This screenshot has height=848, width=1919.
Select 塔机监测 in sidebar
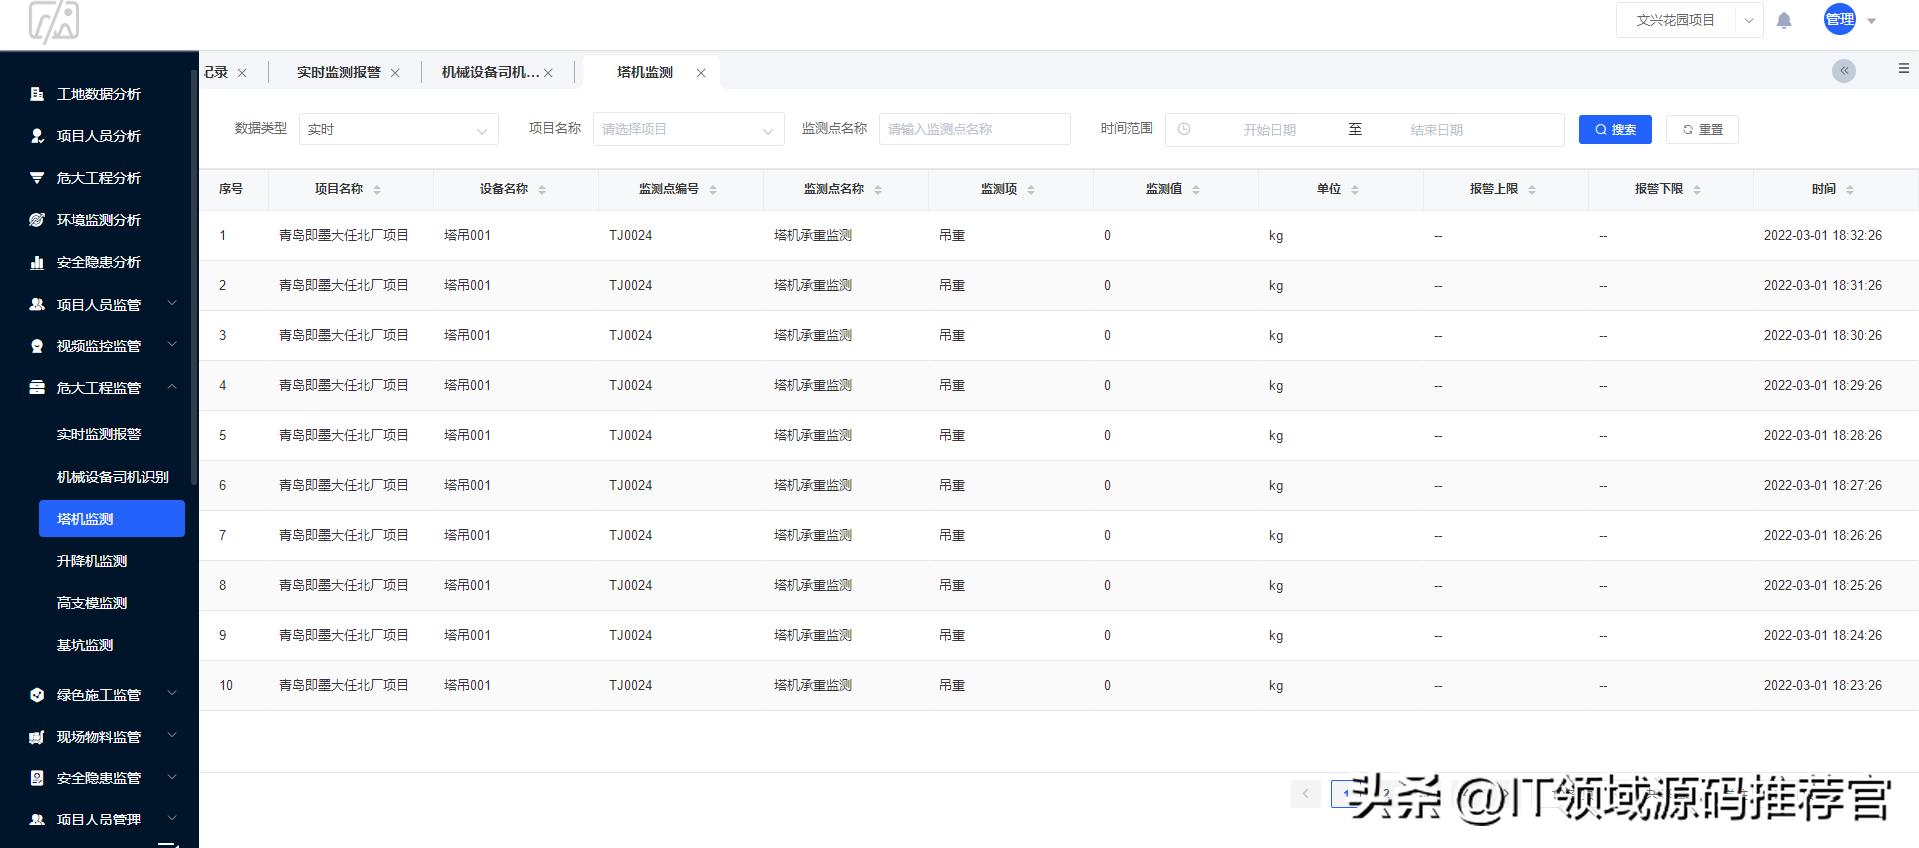pyautogui.click(x=112, y=518)
